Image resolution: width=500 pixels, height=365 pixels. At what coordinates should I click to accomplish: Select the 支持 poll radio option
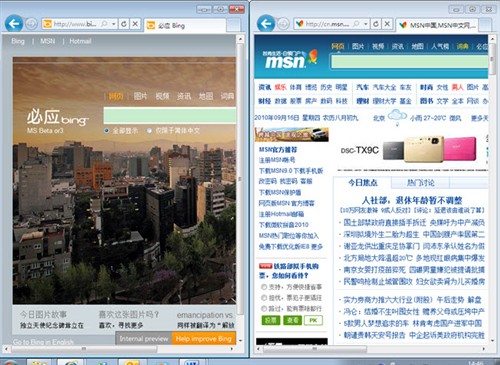click(264, 287)
